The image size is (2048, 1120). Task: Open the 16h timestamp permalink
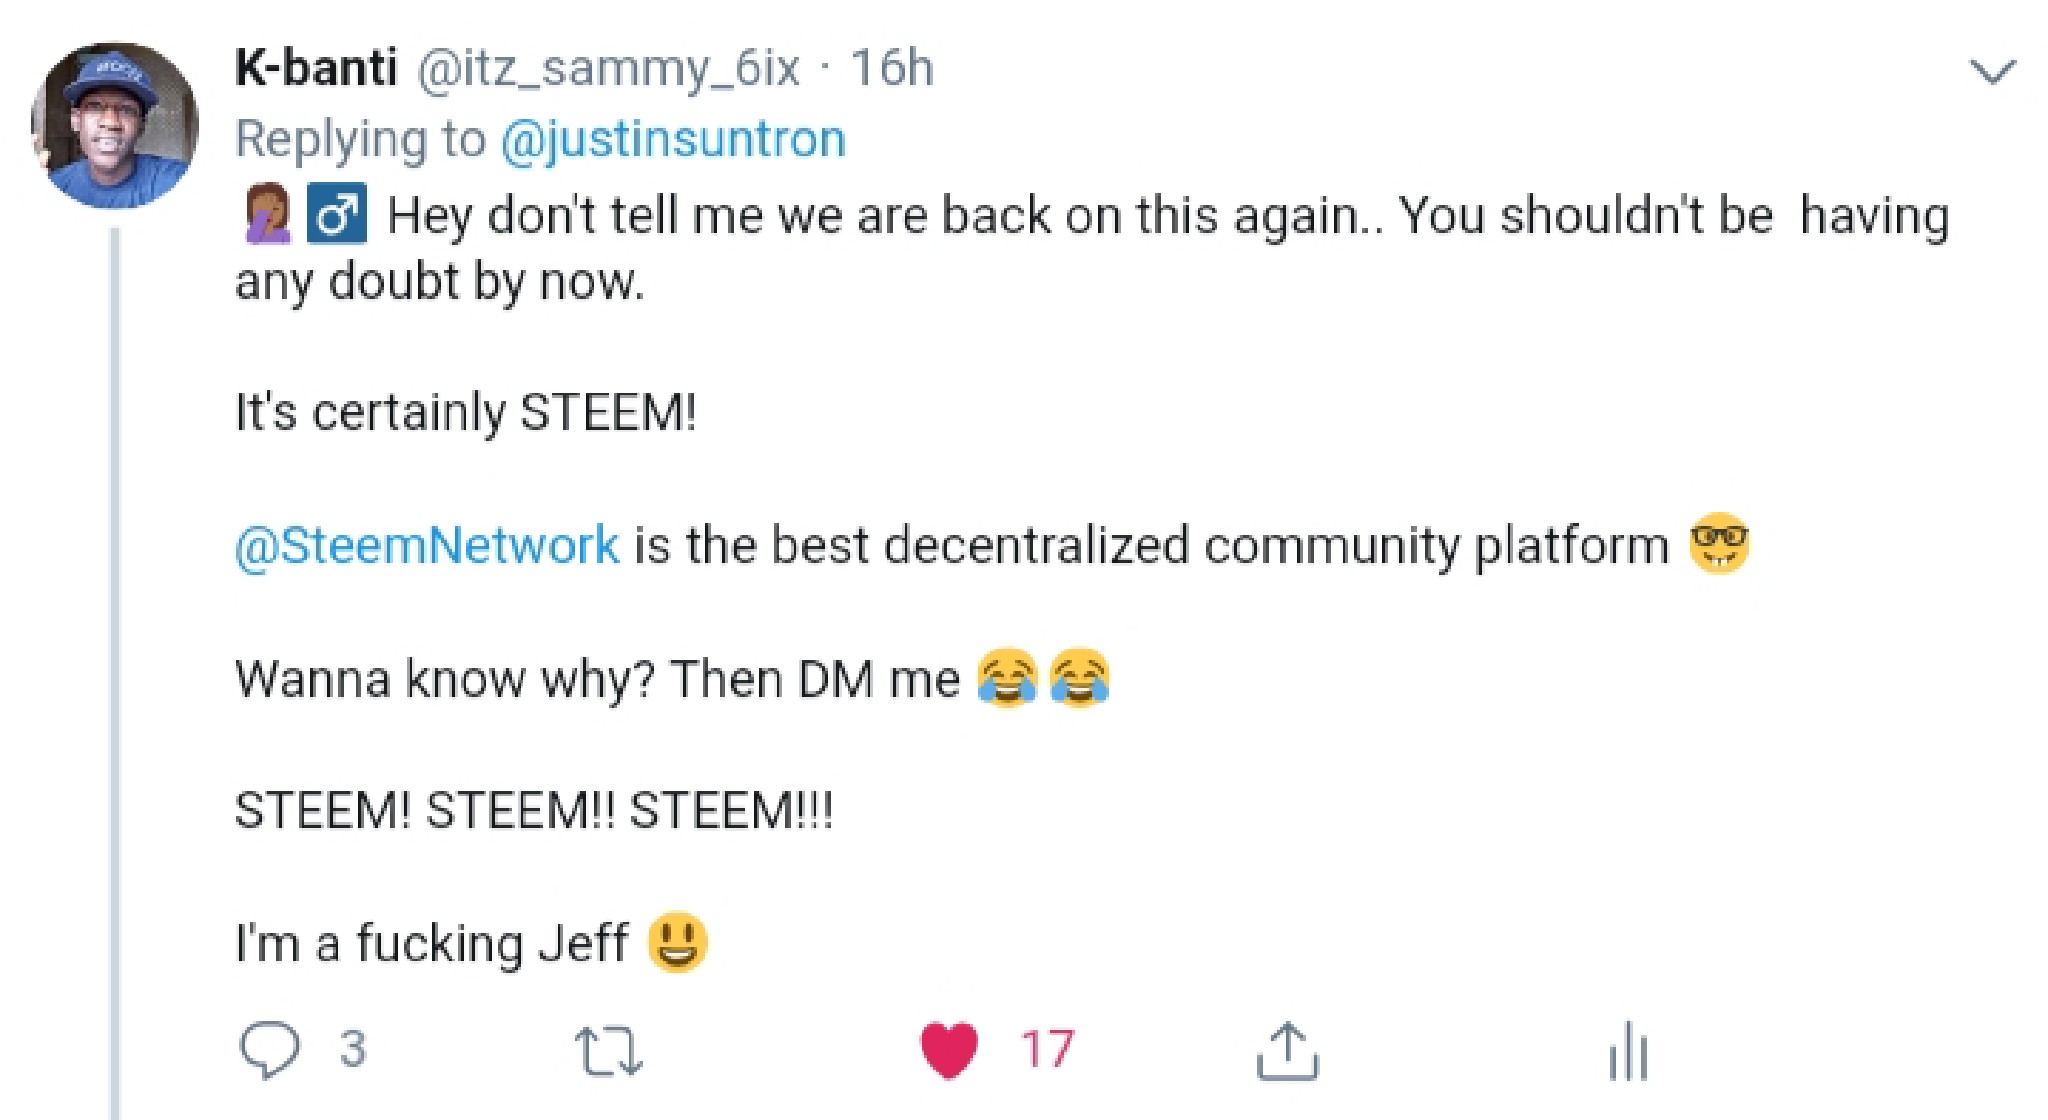tap(892, 68)
